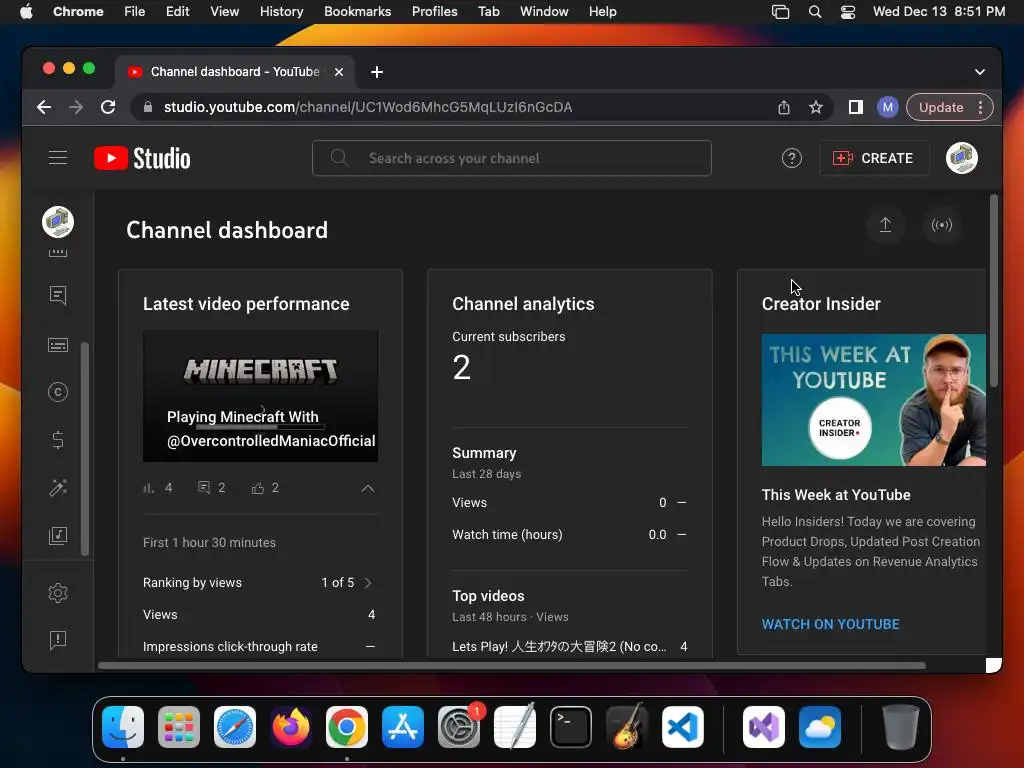Image resolution: width=1024 pixels, height=768 pixels.
Task: Reload the page in Chrome
Action: tap(108, 107)
